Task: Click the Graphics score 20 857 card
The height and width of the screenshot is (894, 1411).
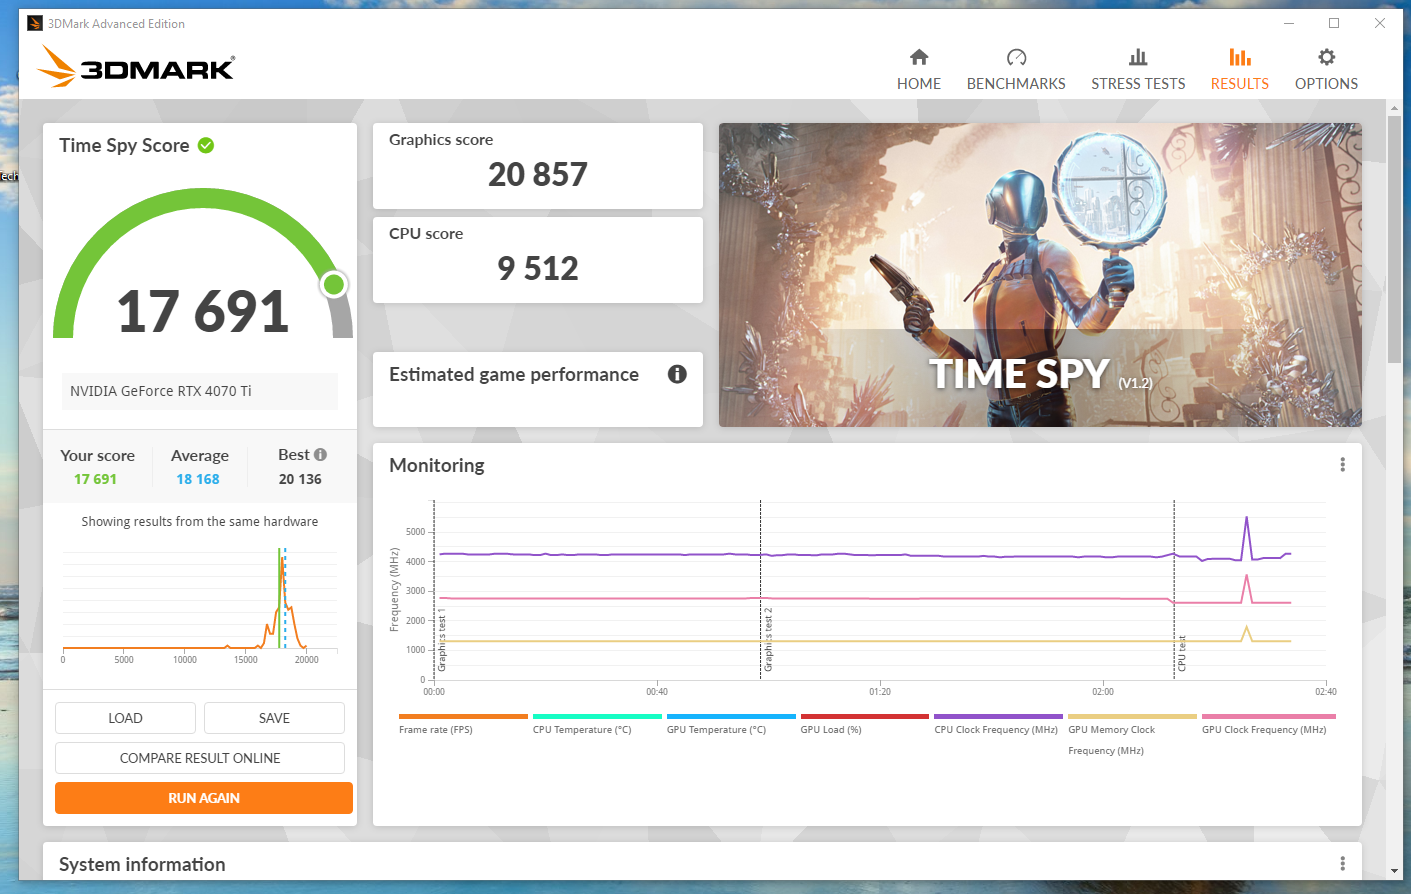Action: (538, 166)
